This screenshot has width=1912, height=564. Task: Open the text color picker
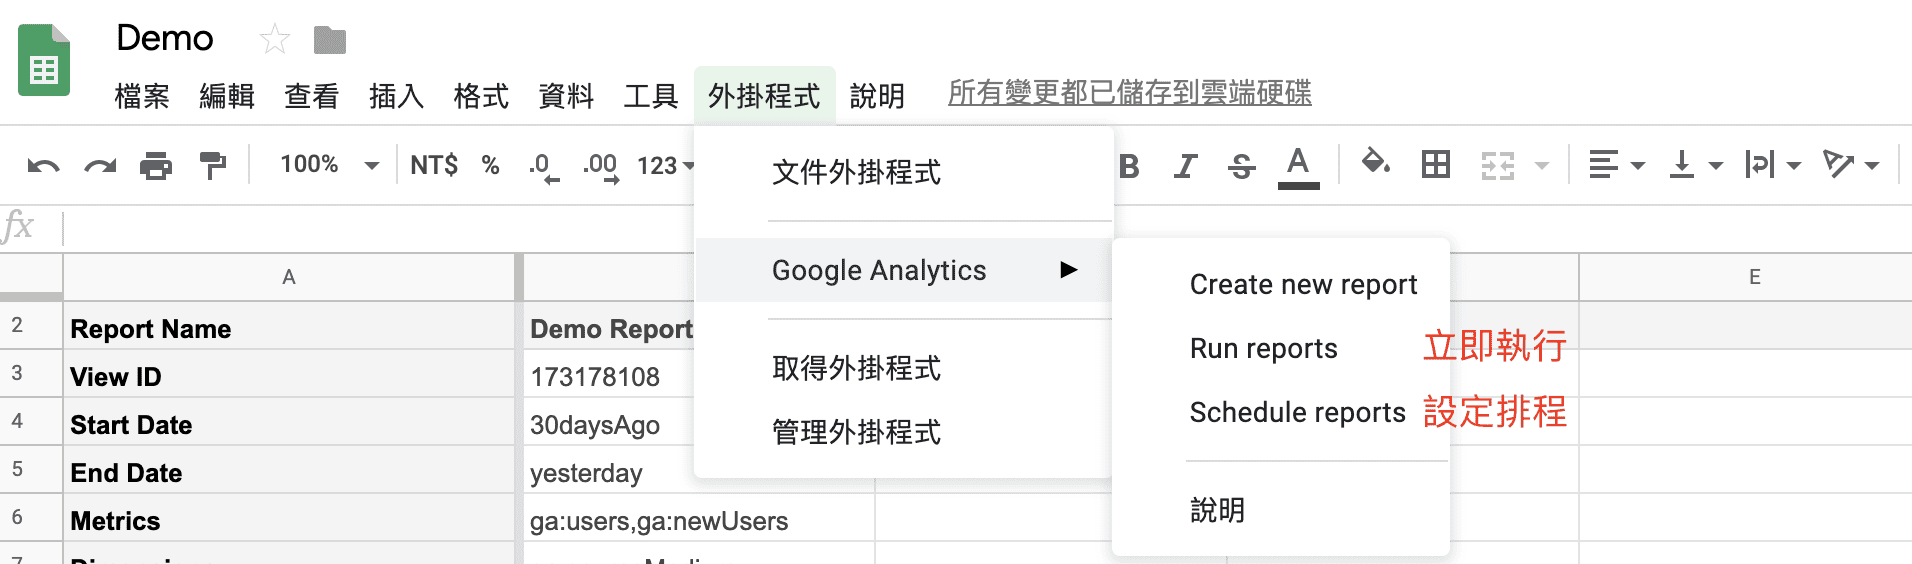1298,166
